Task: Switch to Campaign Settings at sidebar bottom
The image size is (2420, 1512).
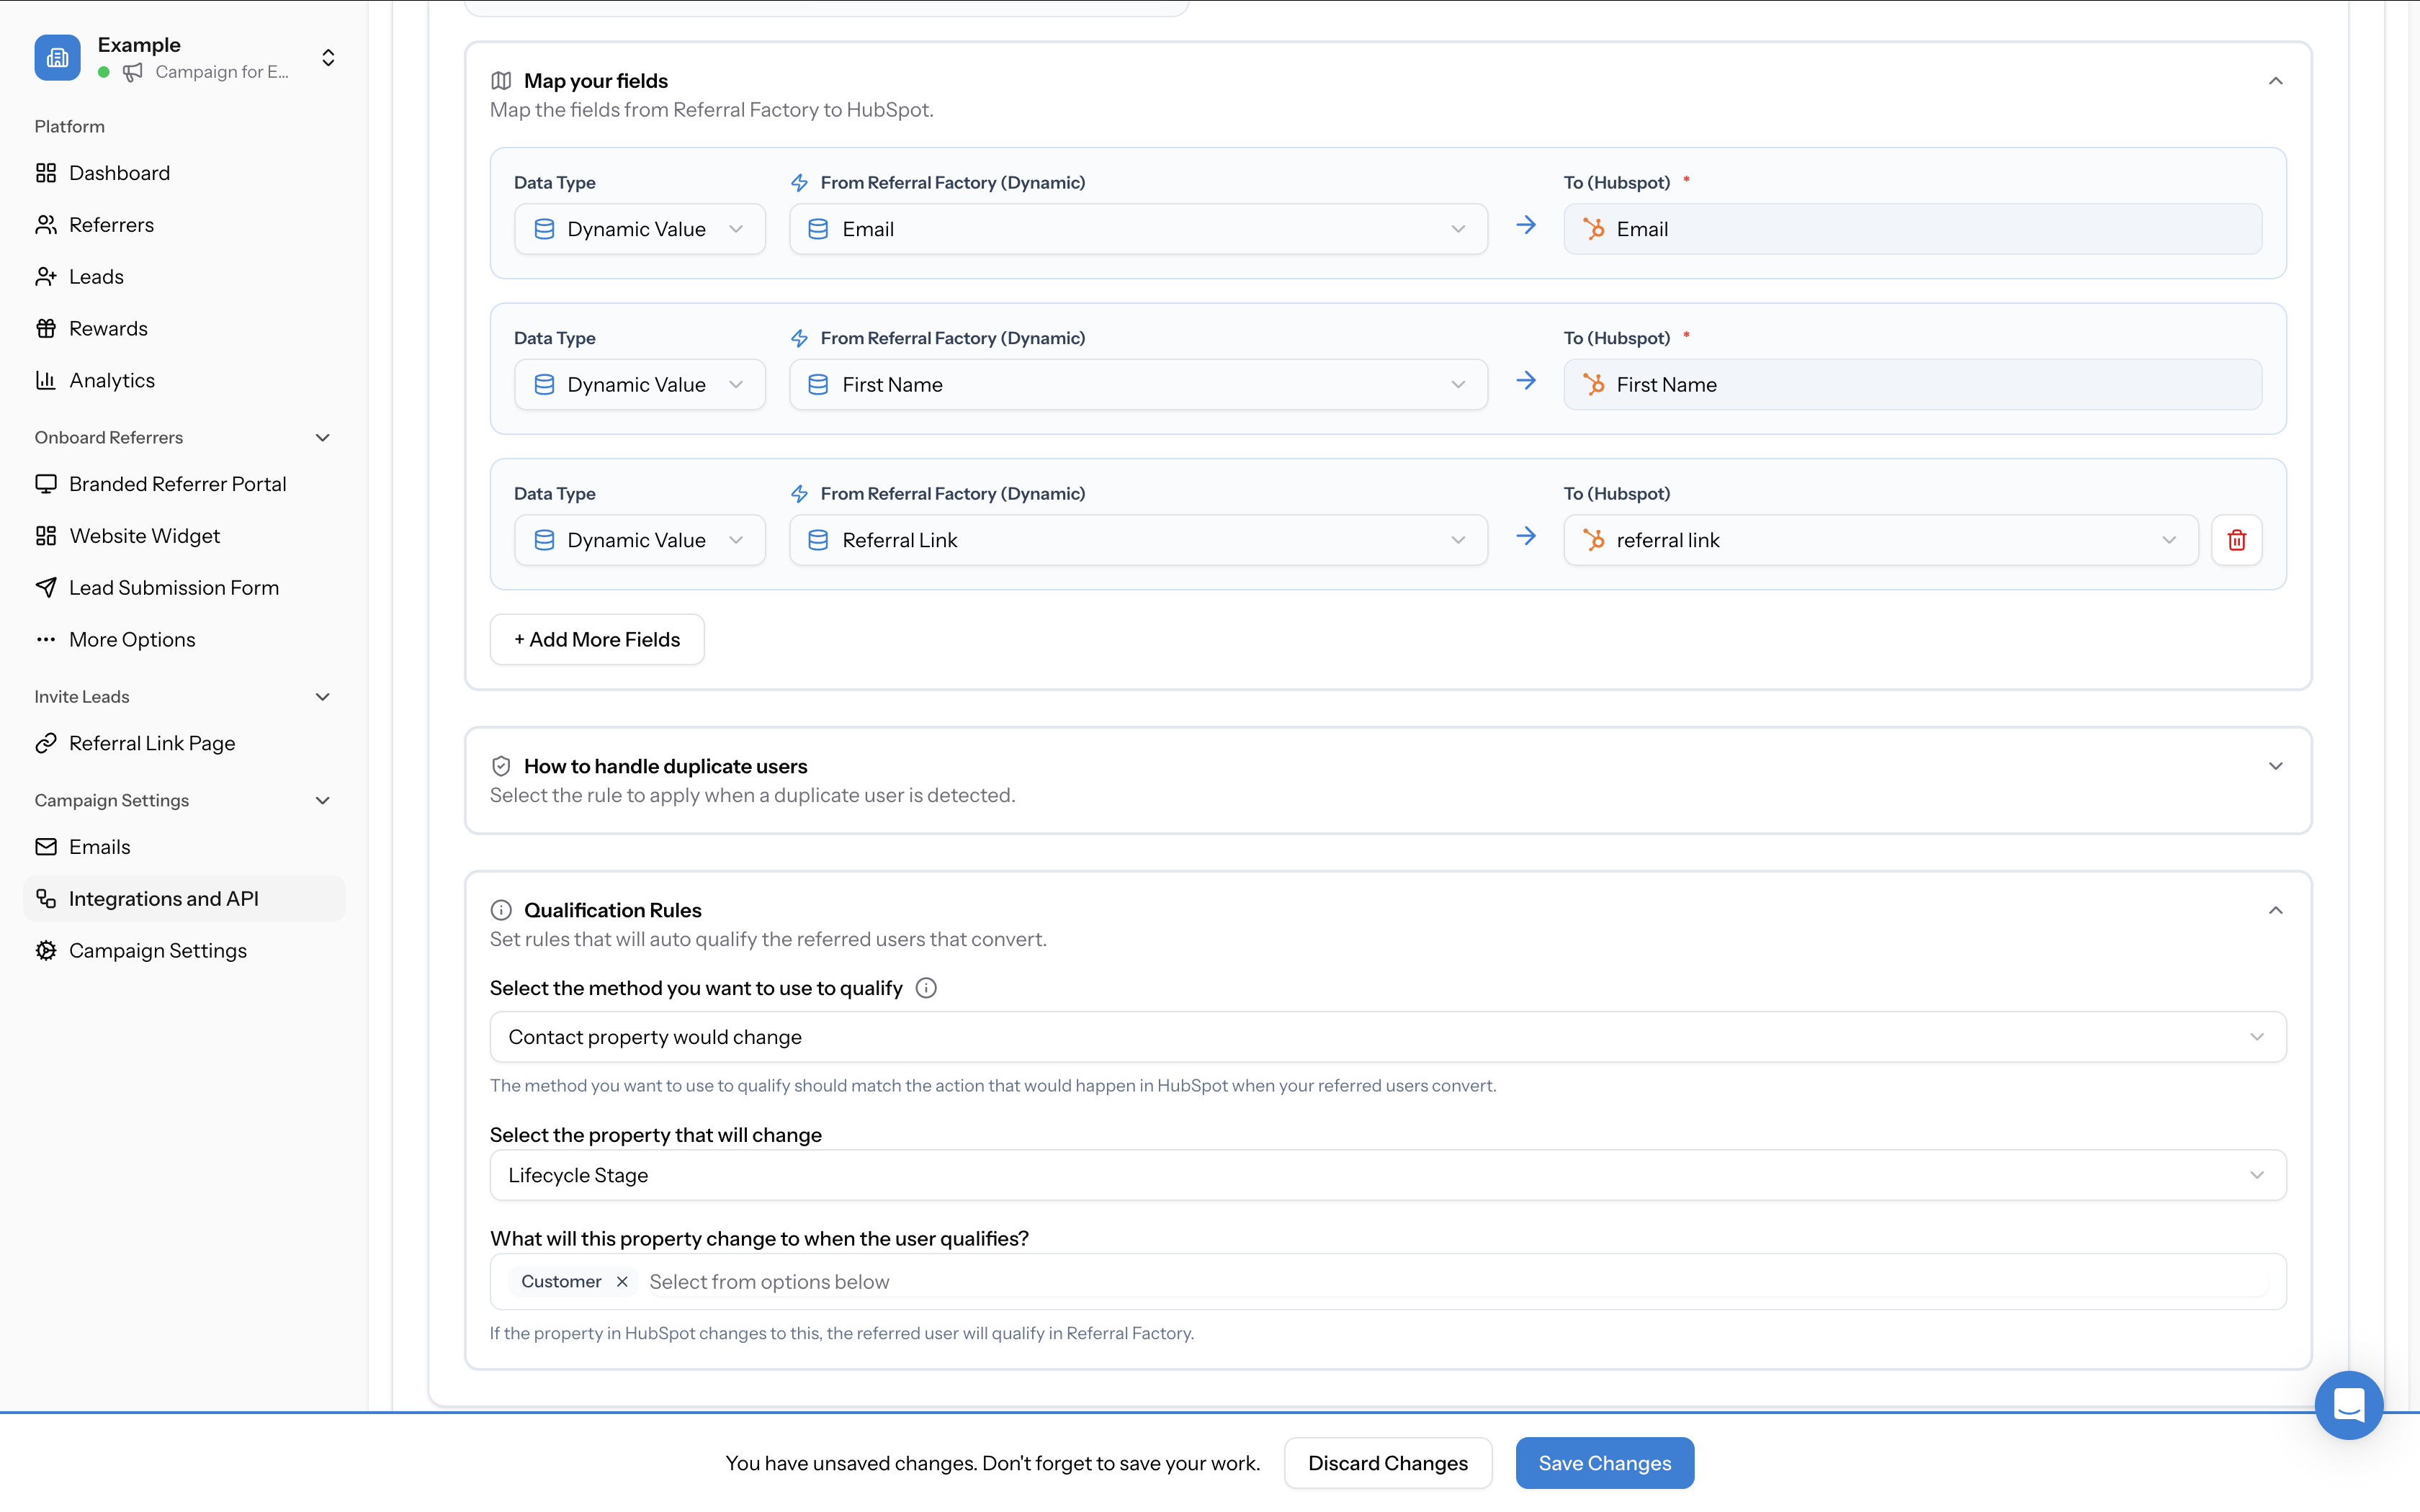Action: 157,950
